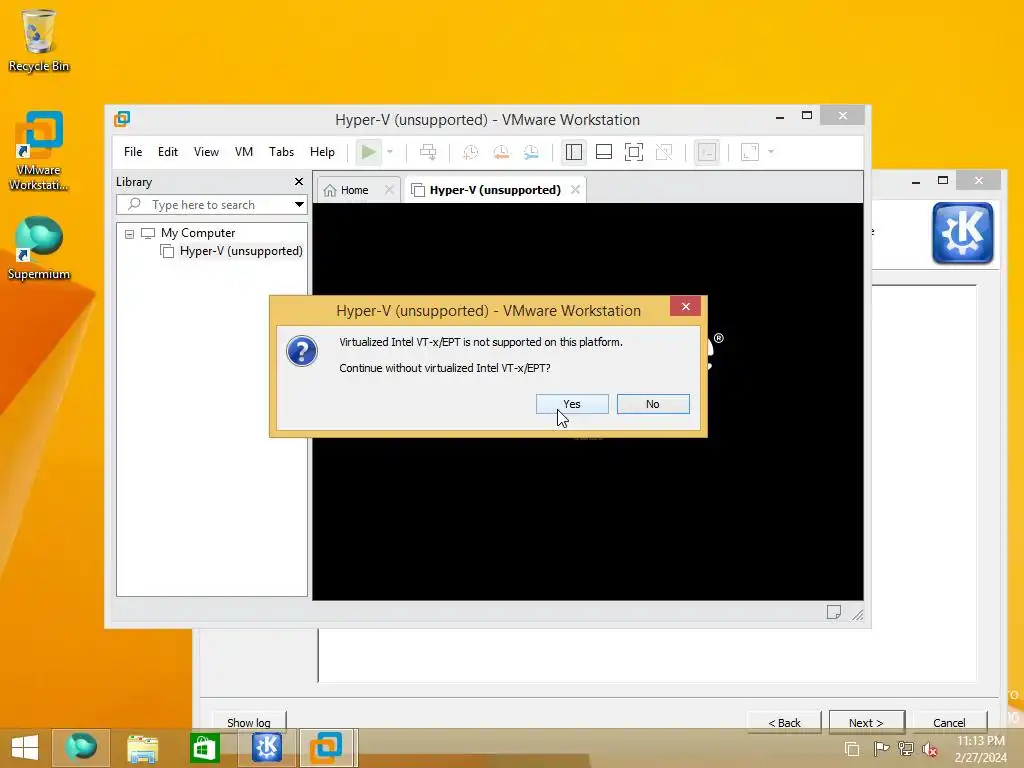This screenshot has height=768, width=1024.
Task: Open Recycle Bin desktop icon
Action: coord(39,40)
